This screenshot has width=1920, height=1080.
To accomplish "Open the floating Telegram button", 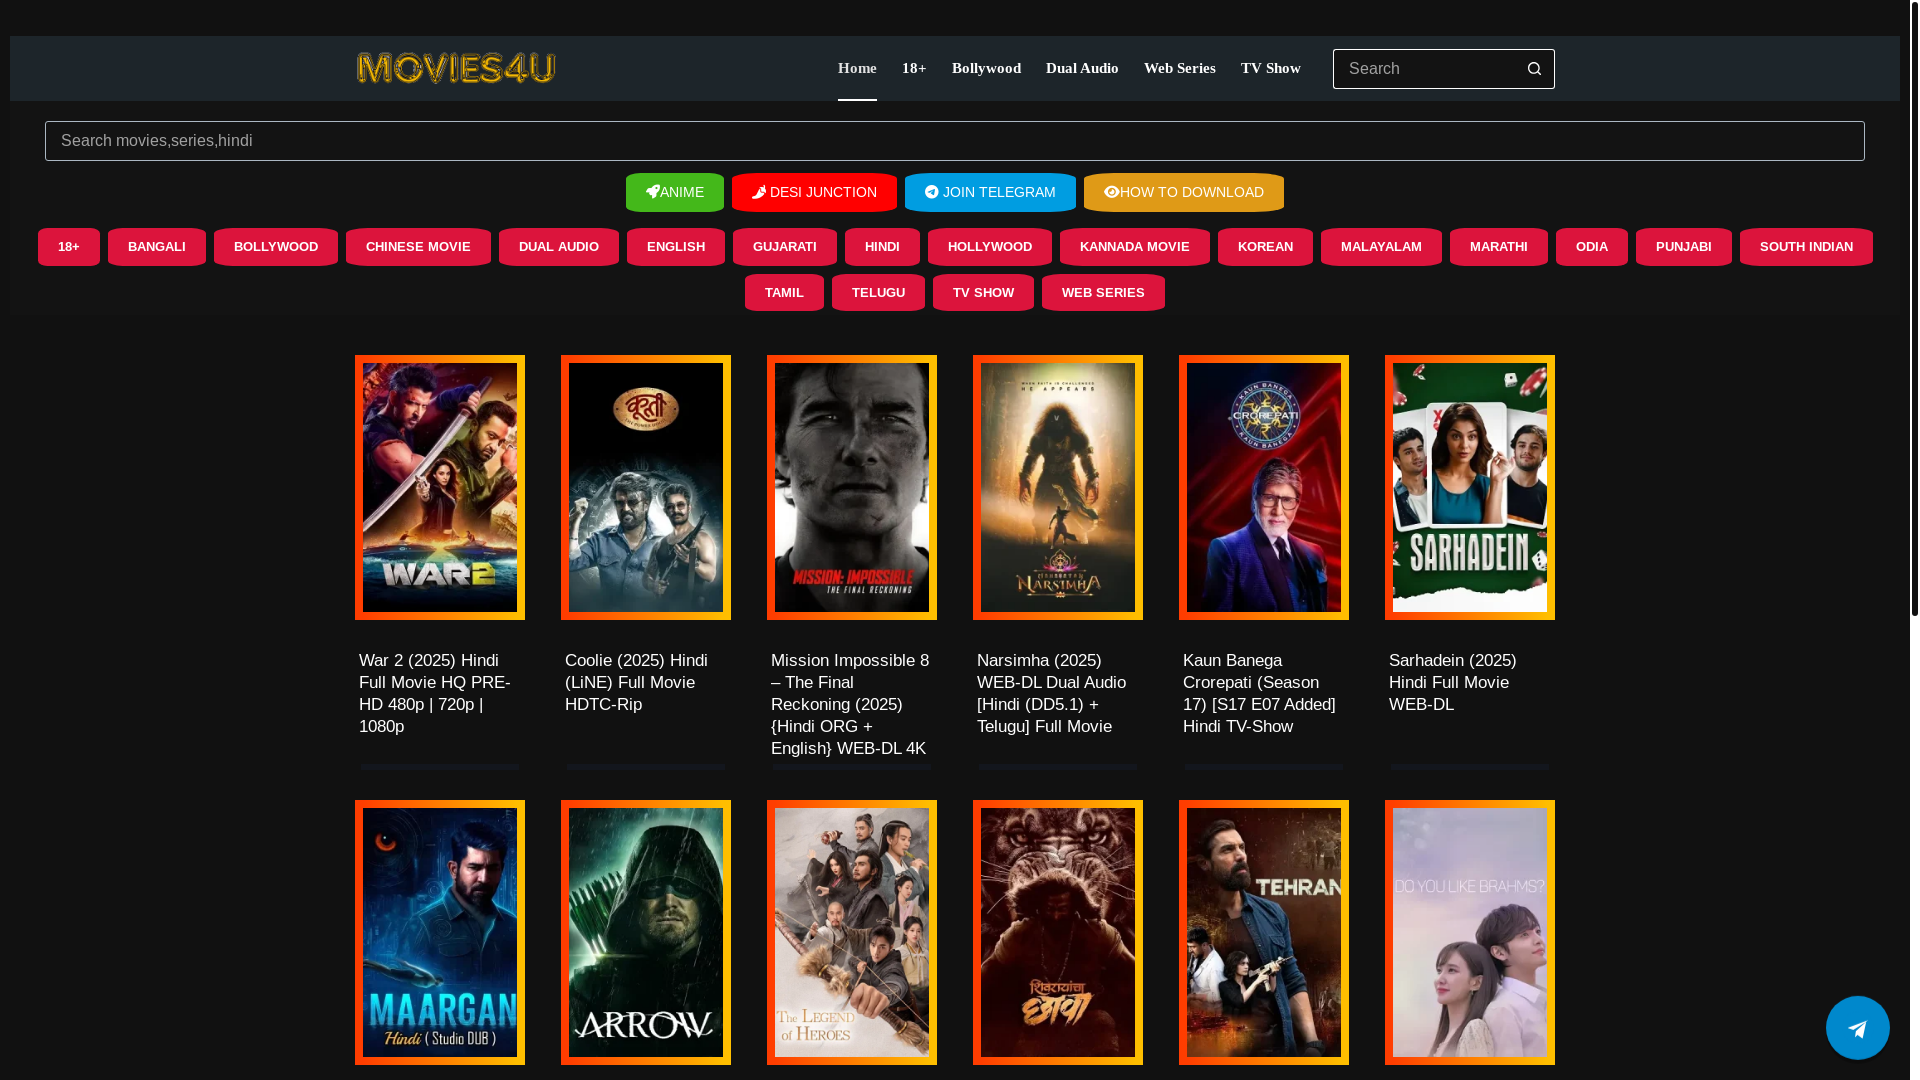I will coord(1857,1027).
